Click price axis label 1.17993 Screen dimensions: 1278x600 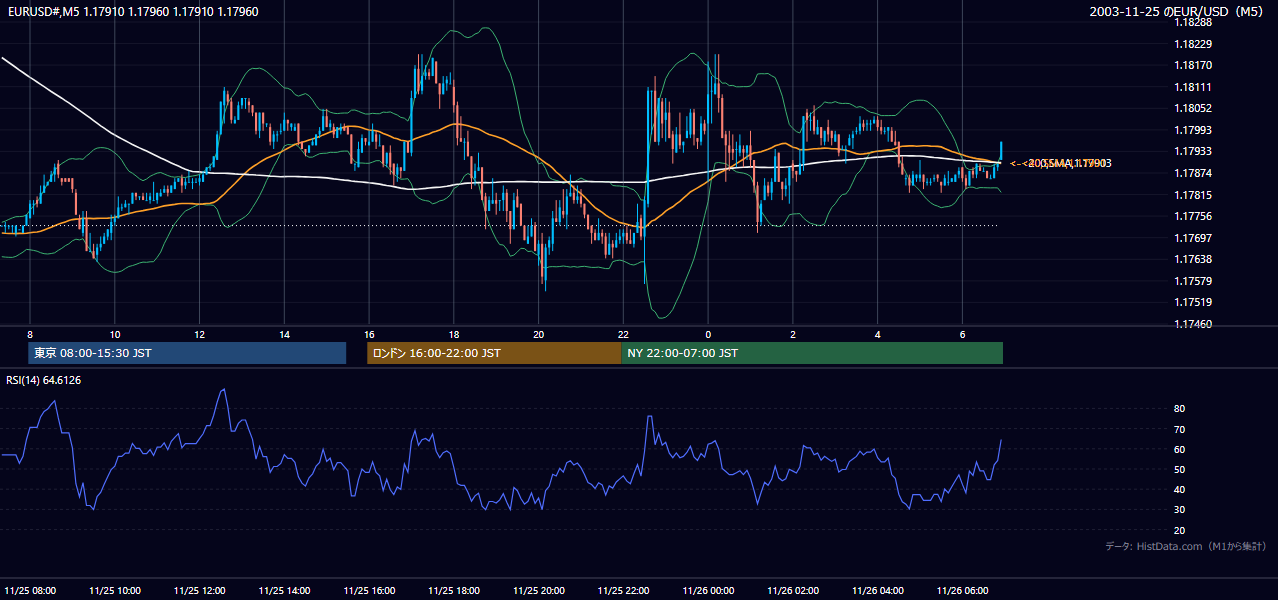point(1192,130)
